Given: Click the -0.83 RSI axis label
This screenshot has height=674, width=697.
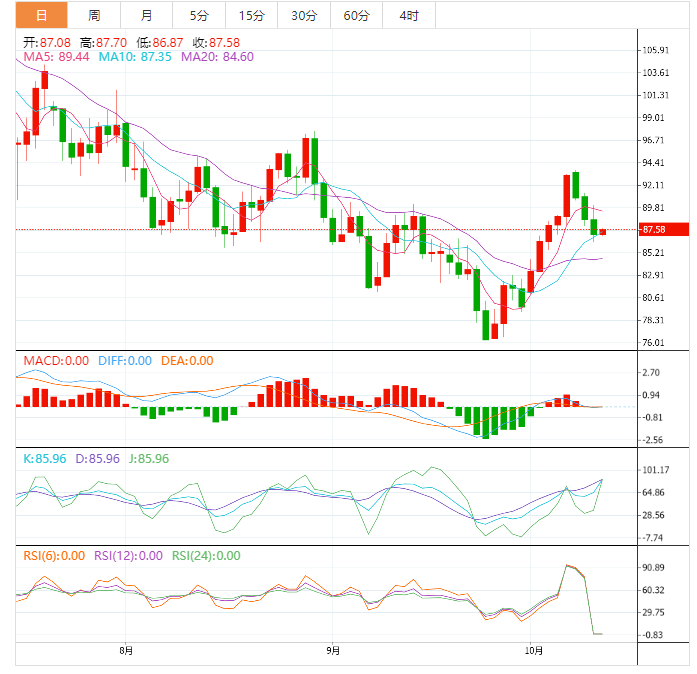Looking at the screenshot, I should 652,635.
